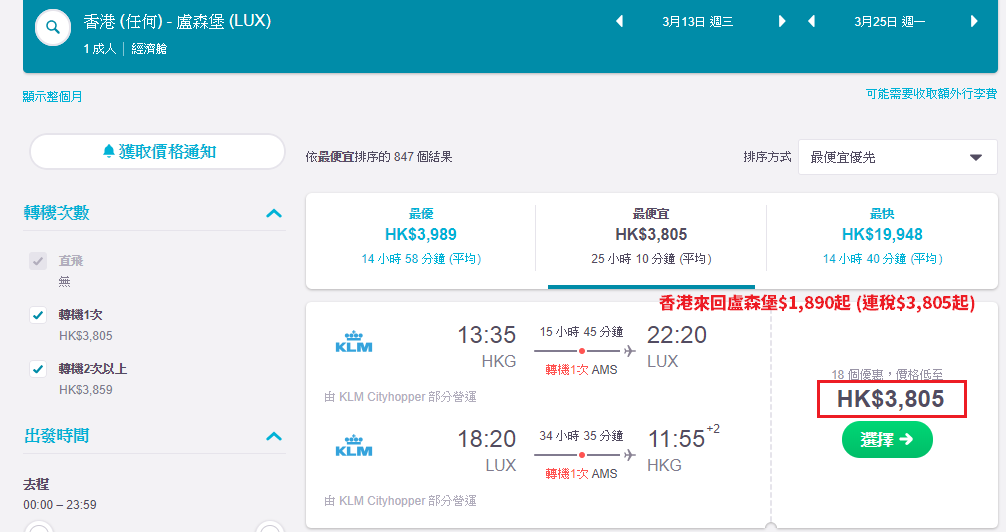Collapse the 出發時間 filter section
Image resolution: width=1006 pixels, height=532 pixels.
coord(274,436)
